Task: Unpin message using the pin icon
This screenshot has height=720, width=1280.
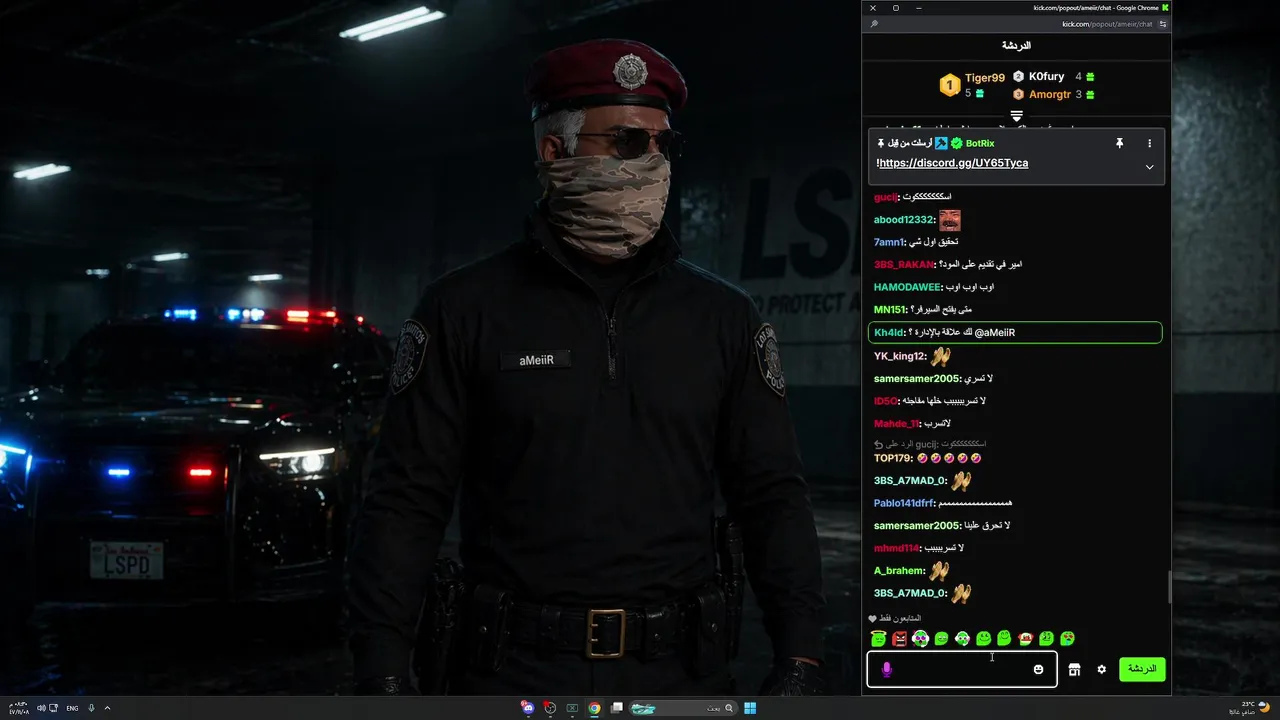Action: pyautogui.click(x=1120, y=143)
